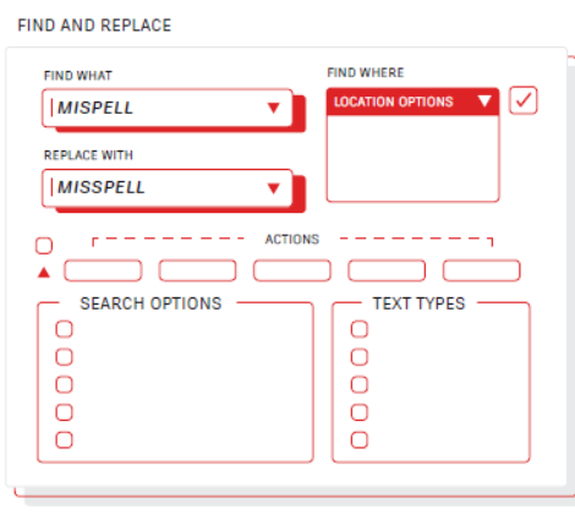575x520 pixels.
Task: Click the second Actions button
Action: [x=197, y=271]
